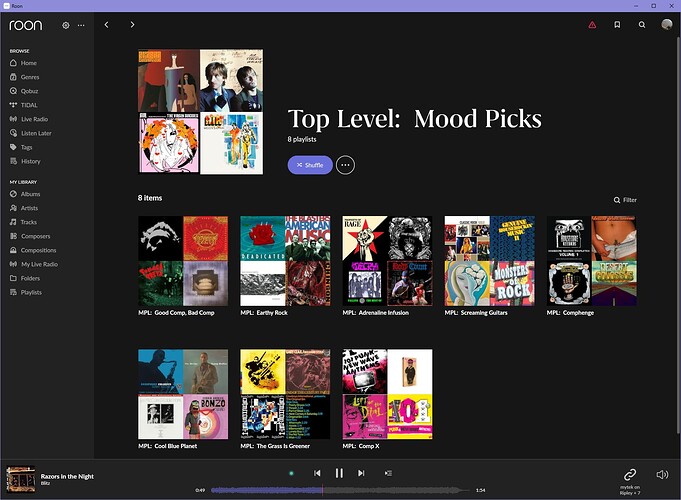Open MPL: Comphenge playlist cover

[592, 261]
